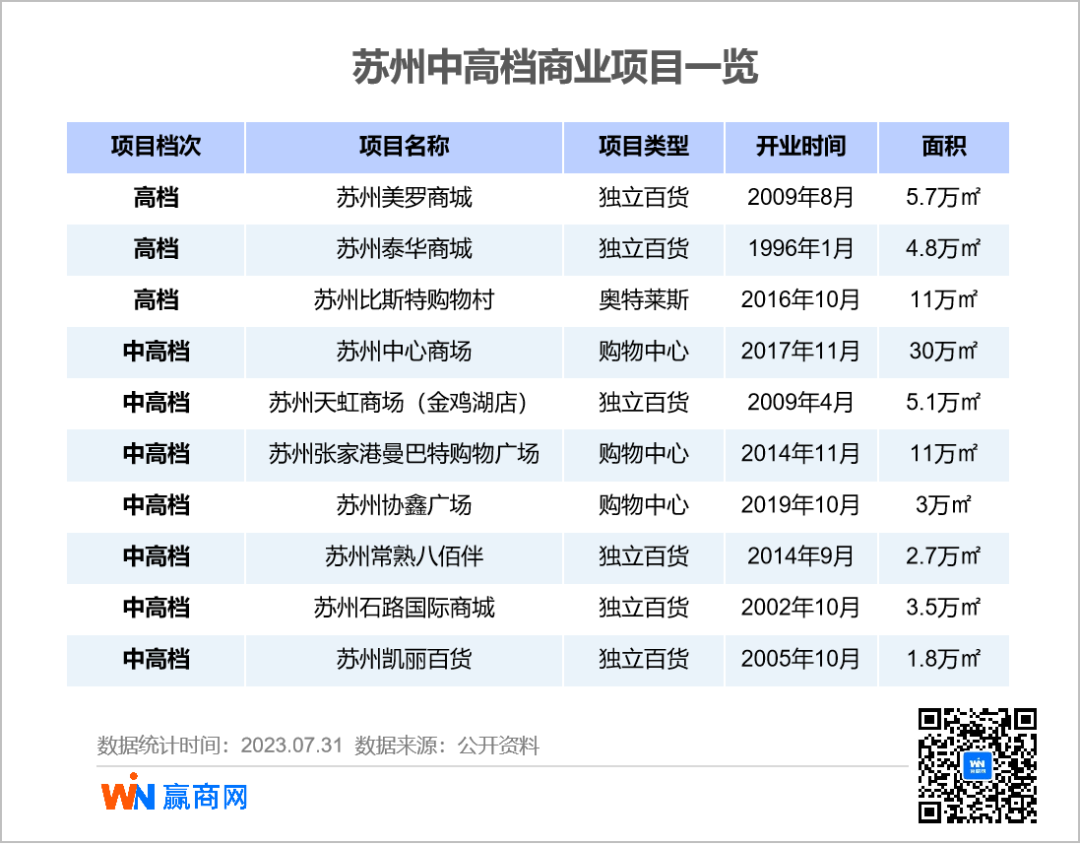This screenshot has height=844, width=1080.
Task: Click 高档 in the 苏州美罗商城 row
Action: tap(156, 198)
